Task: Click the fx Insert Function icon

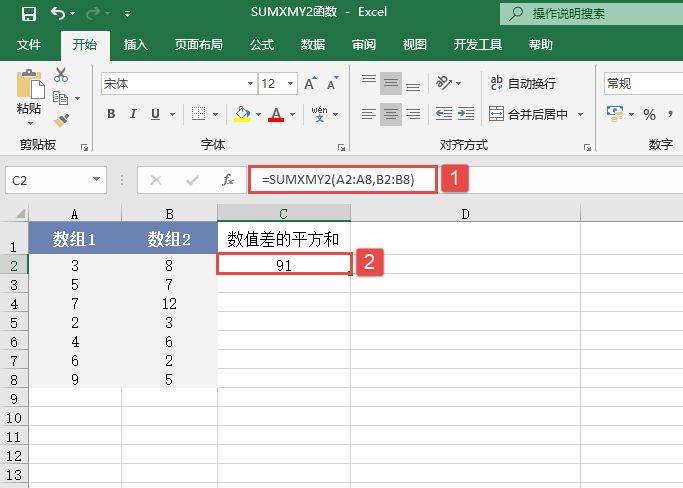Action: click(228, 180)
